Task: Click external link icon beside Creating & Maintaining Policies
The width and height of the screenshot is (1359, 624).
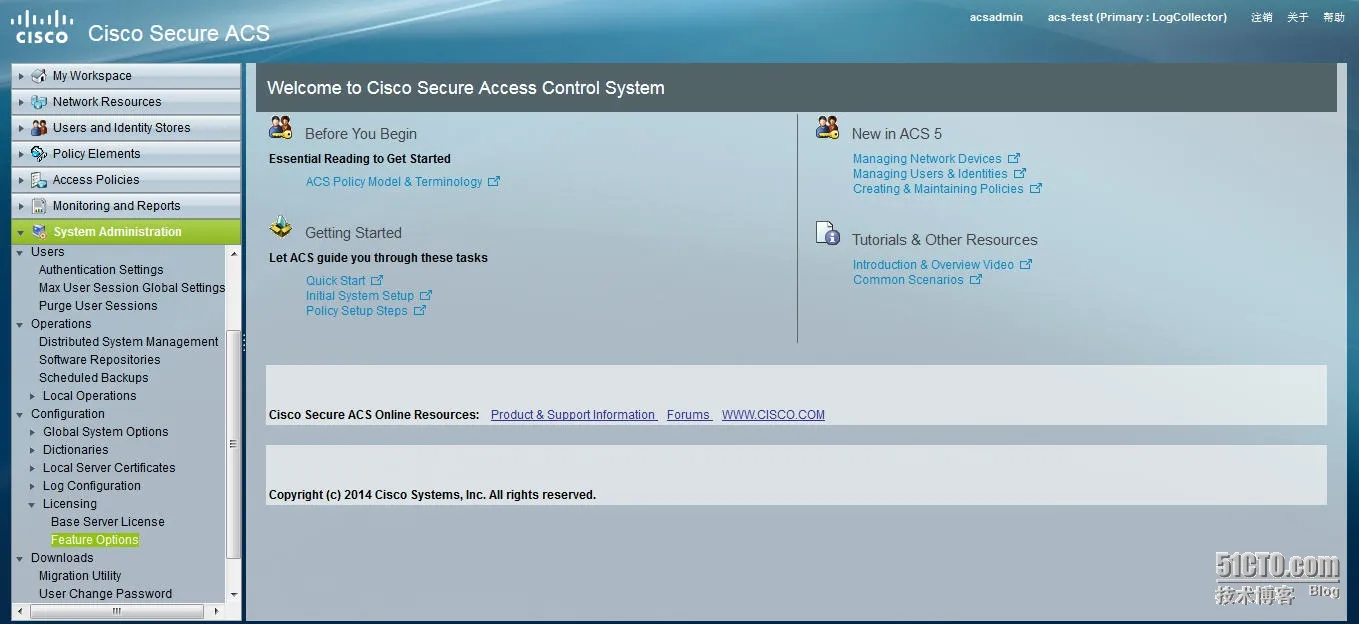Action: (1036, 189)
